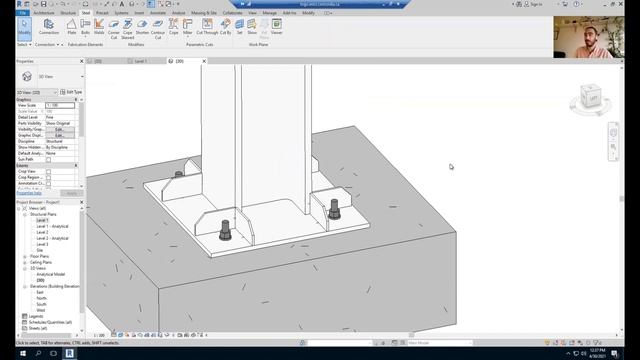
Task: Open the Properties help link
Action: coord(29,193)
